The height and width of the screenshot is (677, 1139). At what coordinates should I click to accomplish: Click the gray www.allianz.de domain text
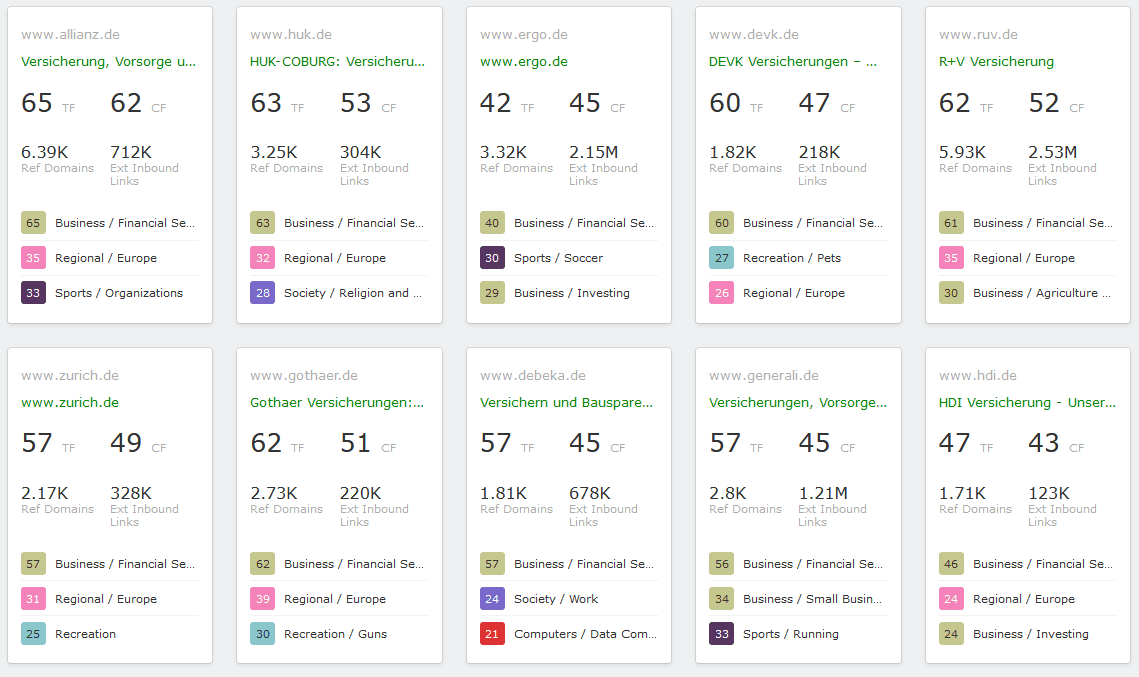[70, 34]
